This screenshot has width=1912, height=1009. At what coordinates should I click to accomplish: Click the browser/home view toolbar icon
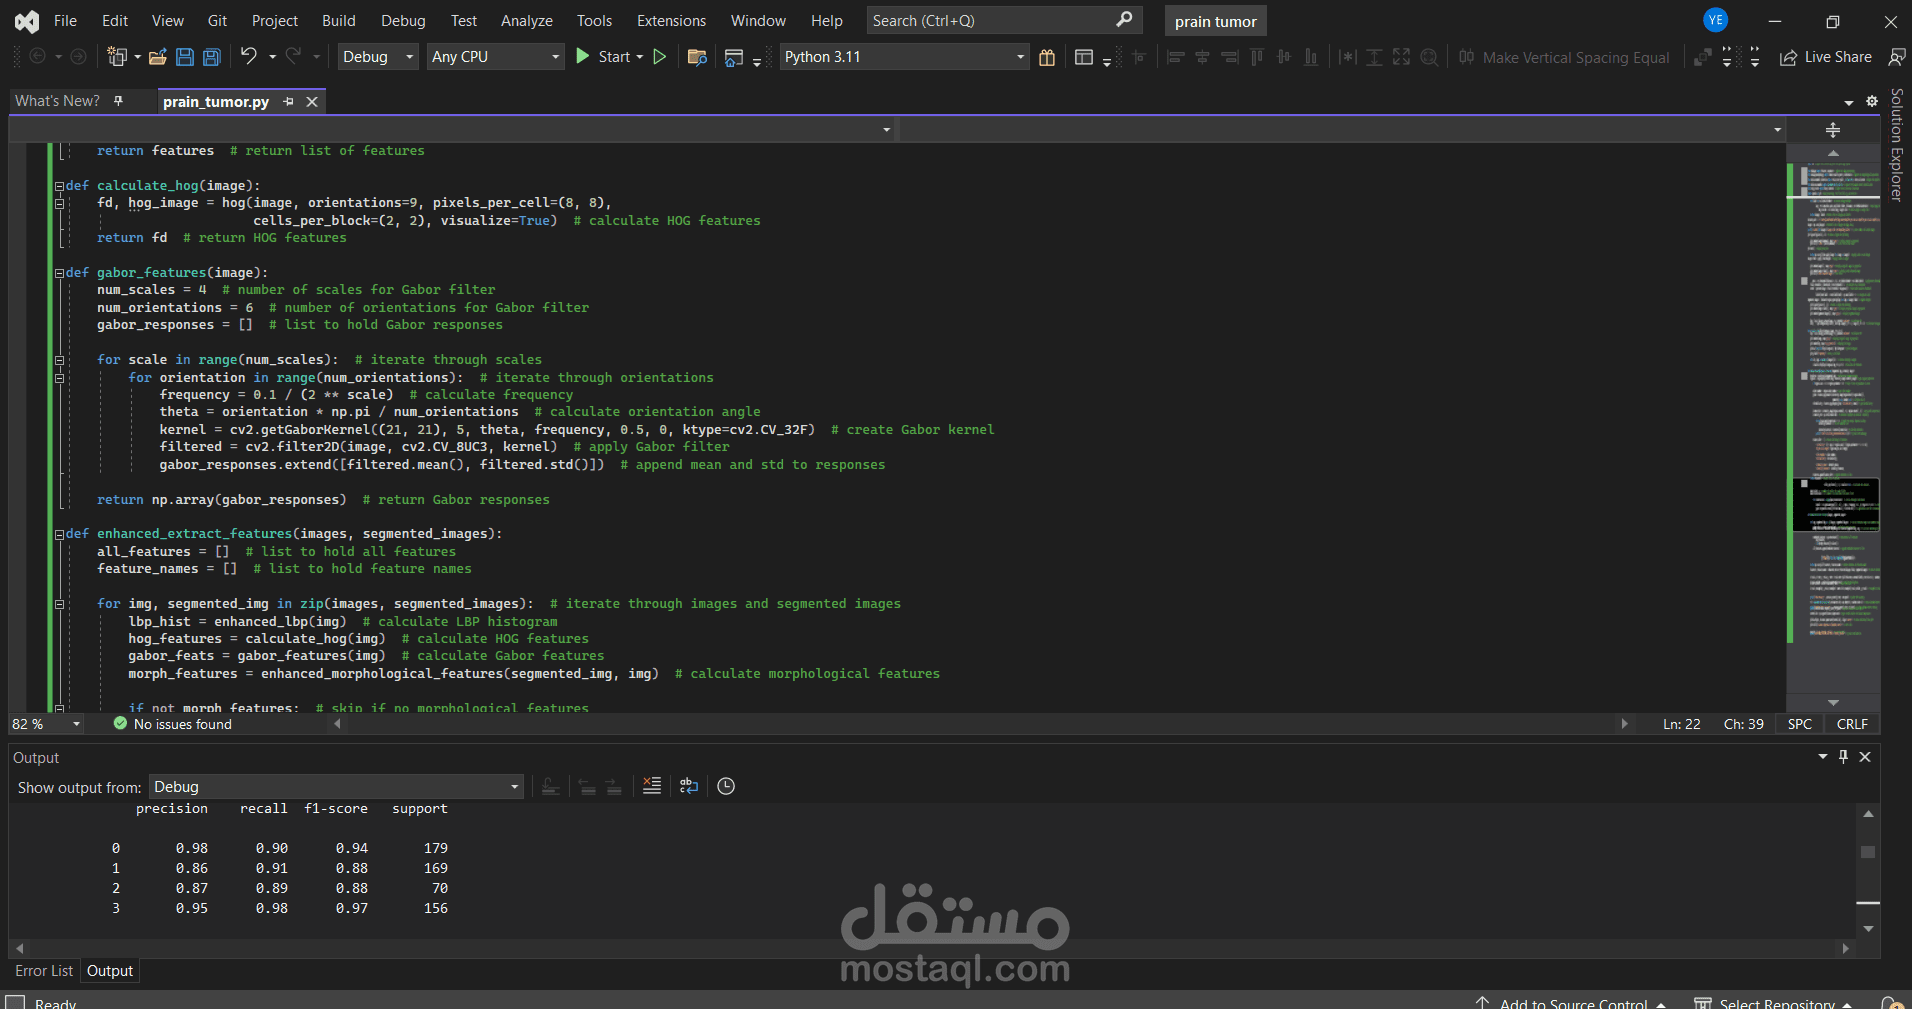click(x=734, y=58)
